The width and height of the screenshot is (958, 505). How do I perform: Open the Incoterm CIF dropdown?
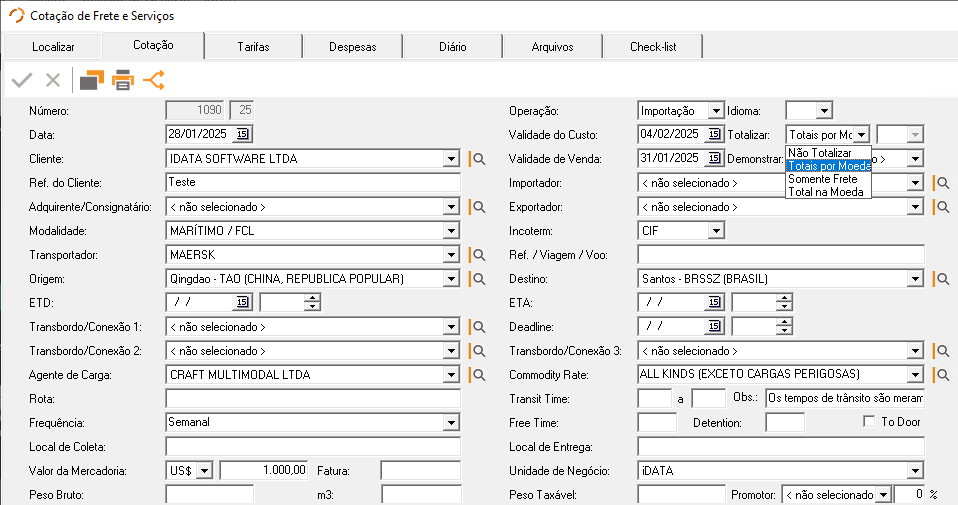(715, 231)
